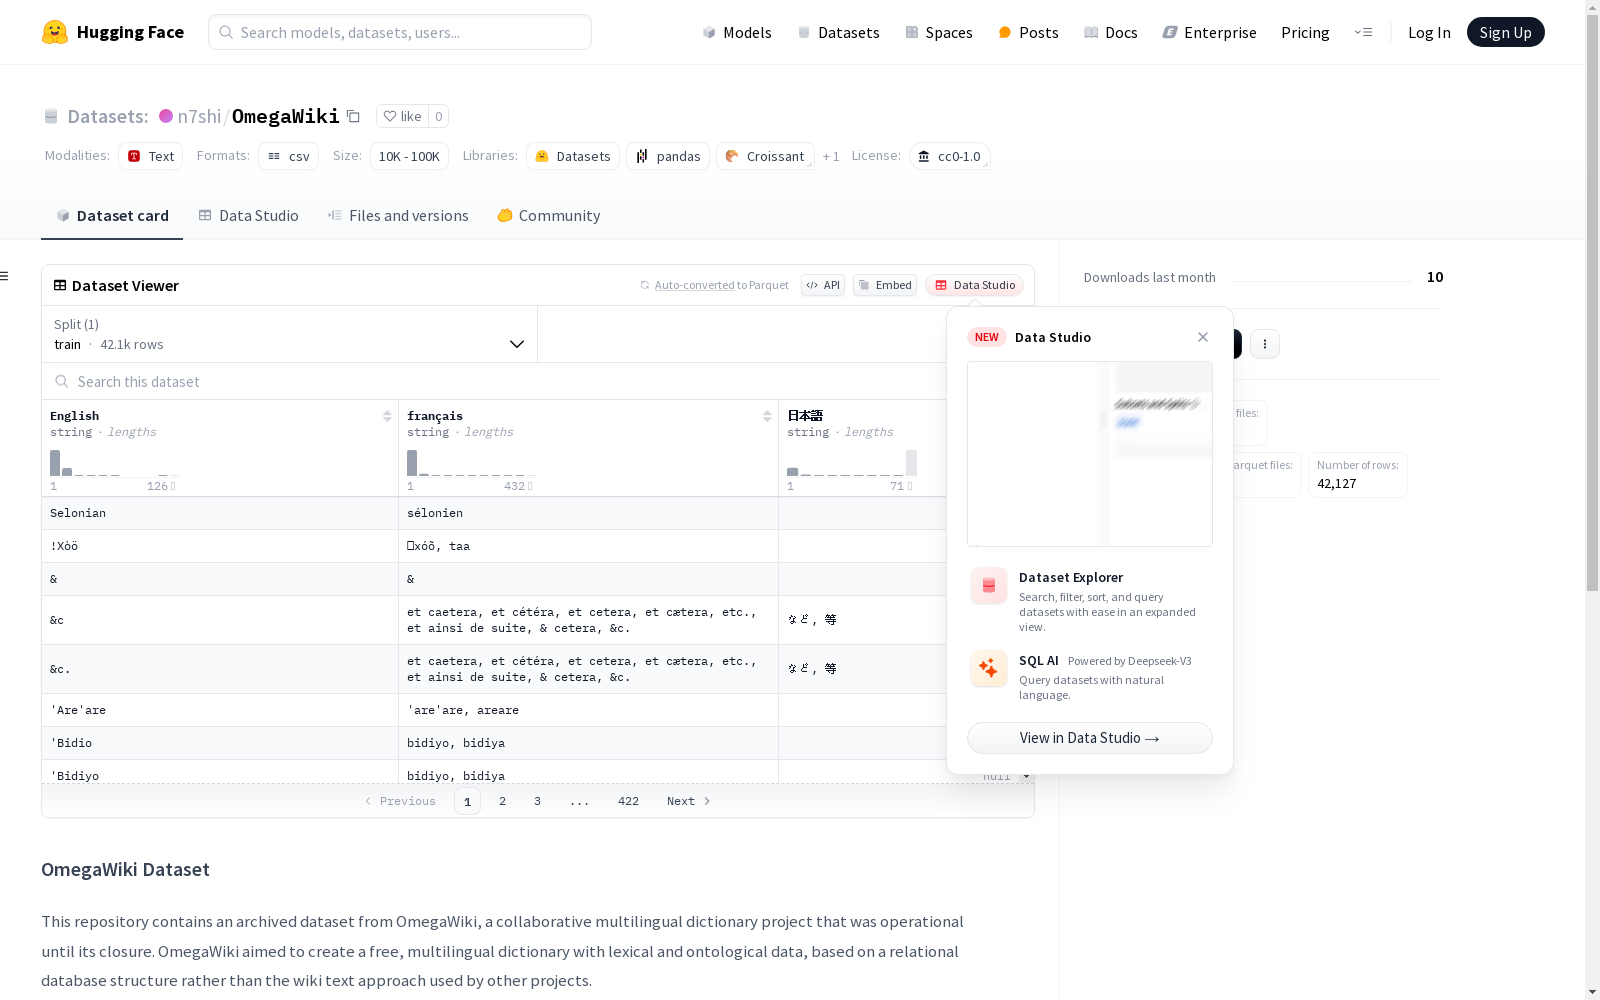The height and width of the screenshot is (1000, 1600).
Task: Expand the Split train dropdown
Action: 289,334
